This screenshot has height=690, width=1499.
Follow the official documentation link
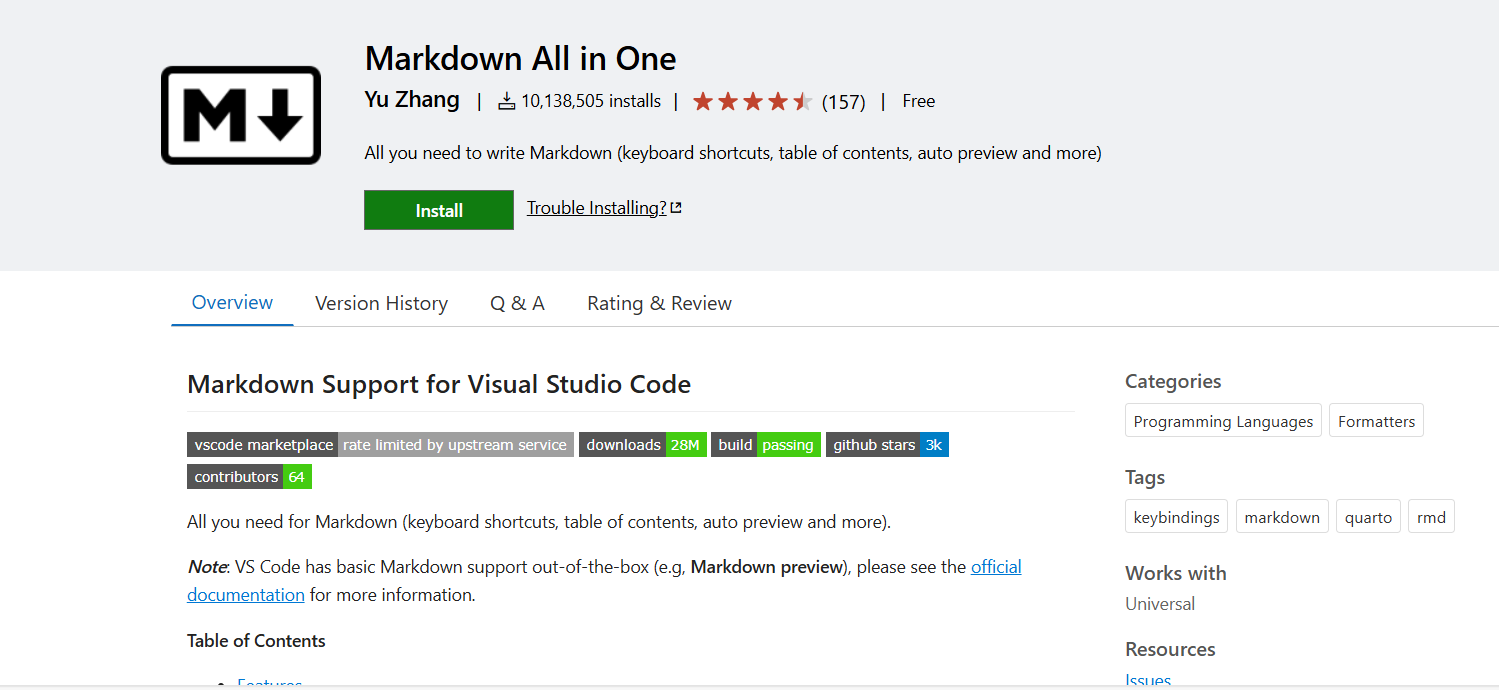[x=604, y=581]
